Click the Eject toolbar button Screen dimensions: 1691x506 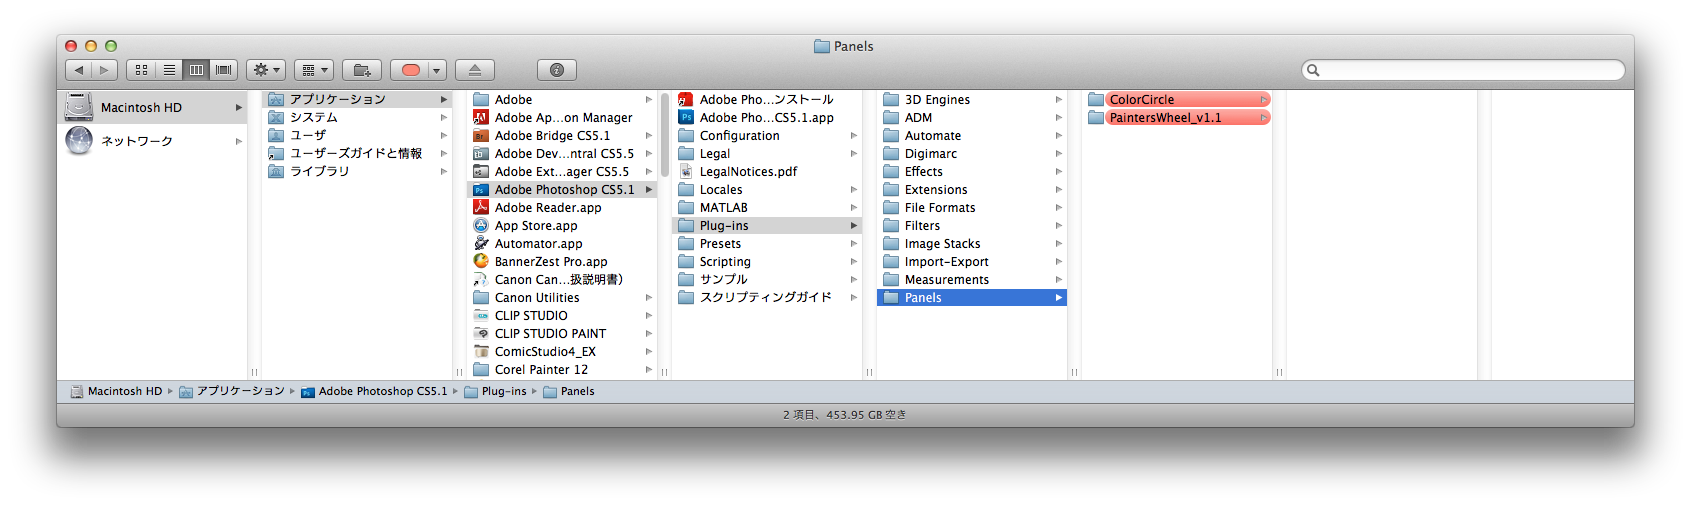coord(475,70)
